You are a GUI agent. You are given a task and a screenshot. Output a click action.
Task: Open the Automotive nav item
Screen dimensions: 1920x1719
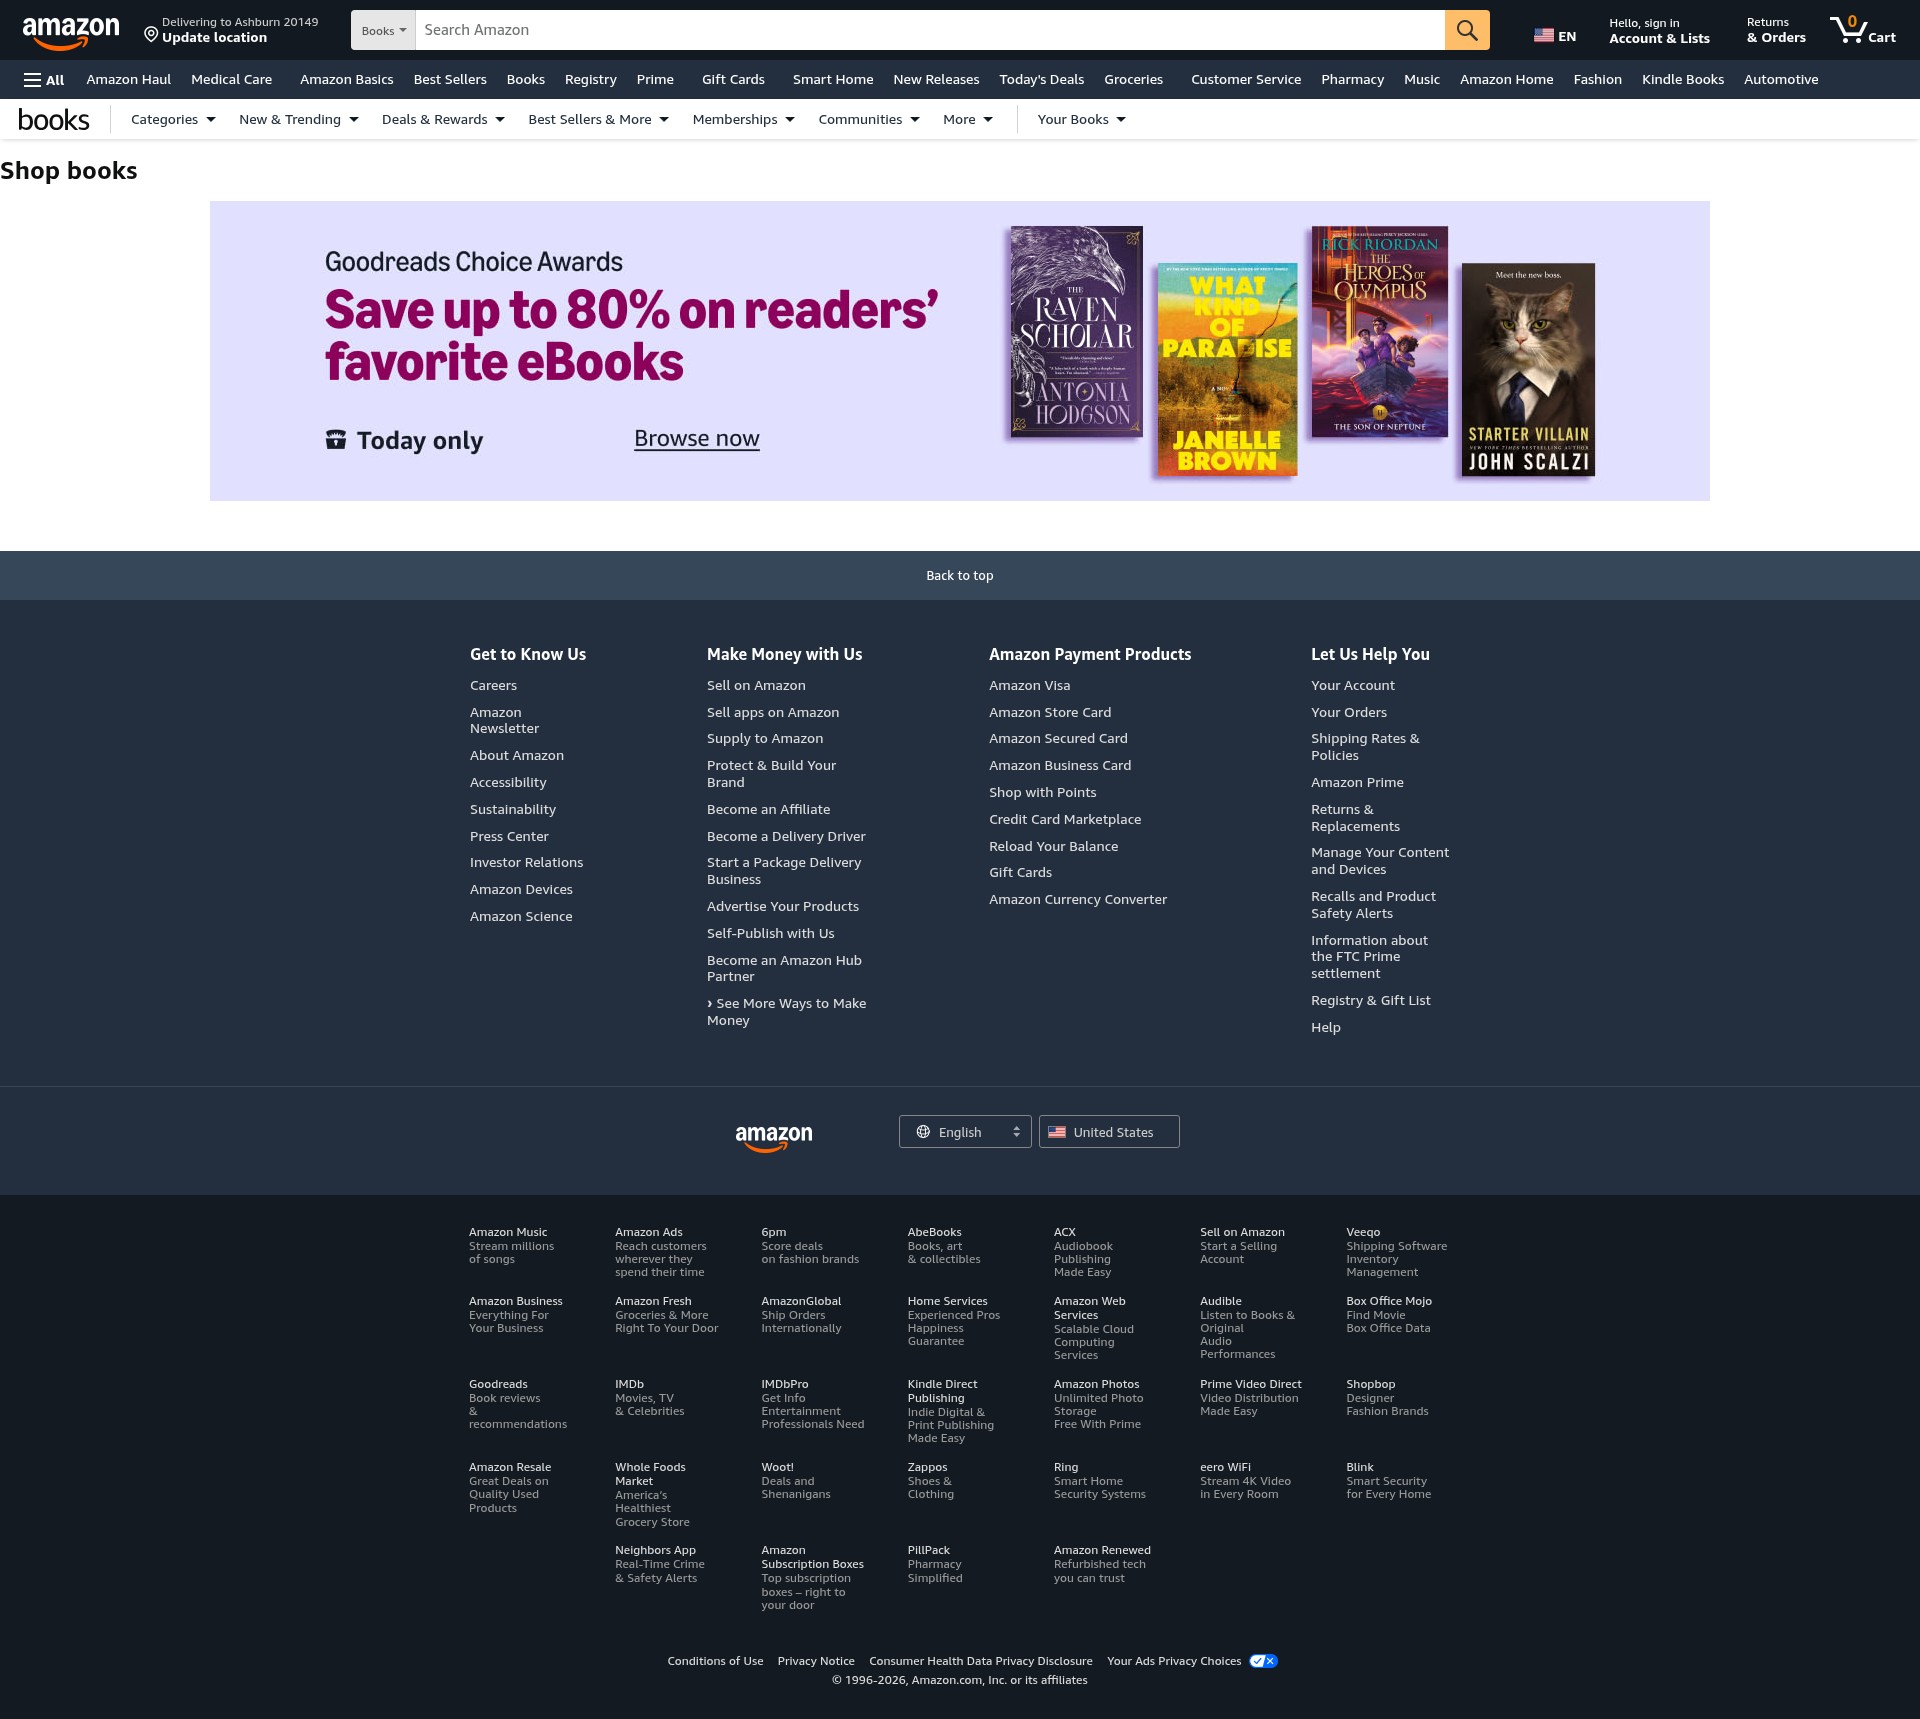point(1781,79)
